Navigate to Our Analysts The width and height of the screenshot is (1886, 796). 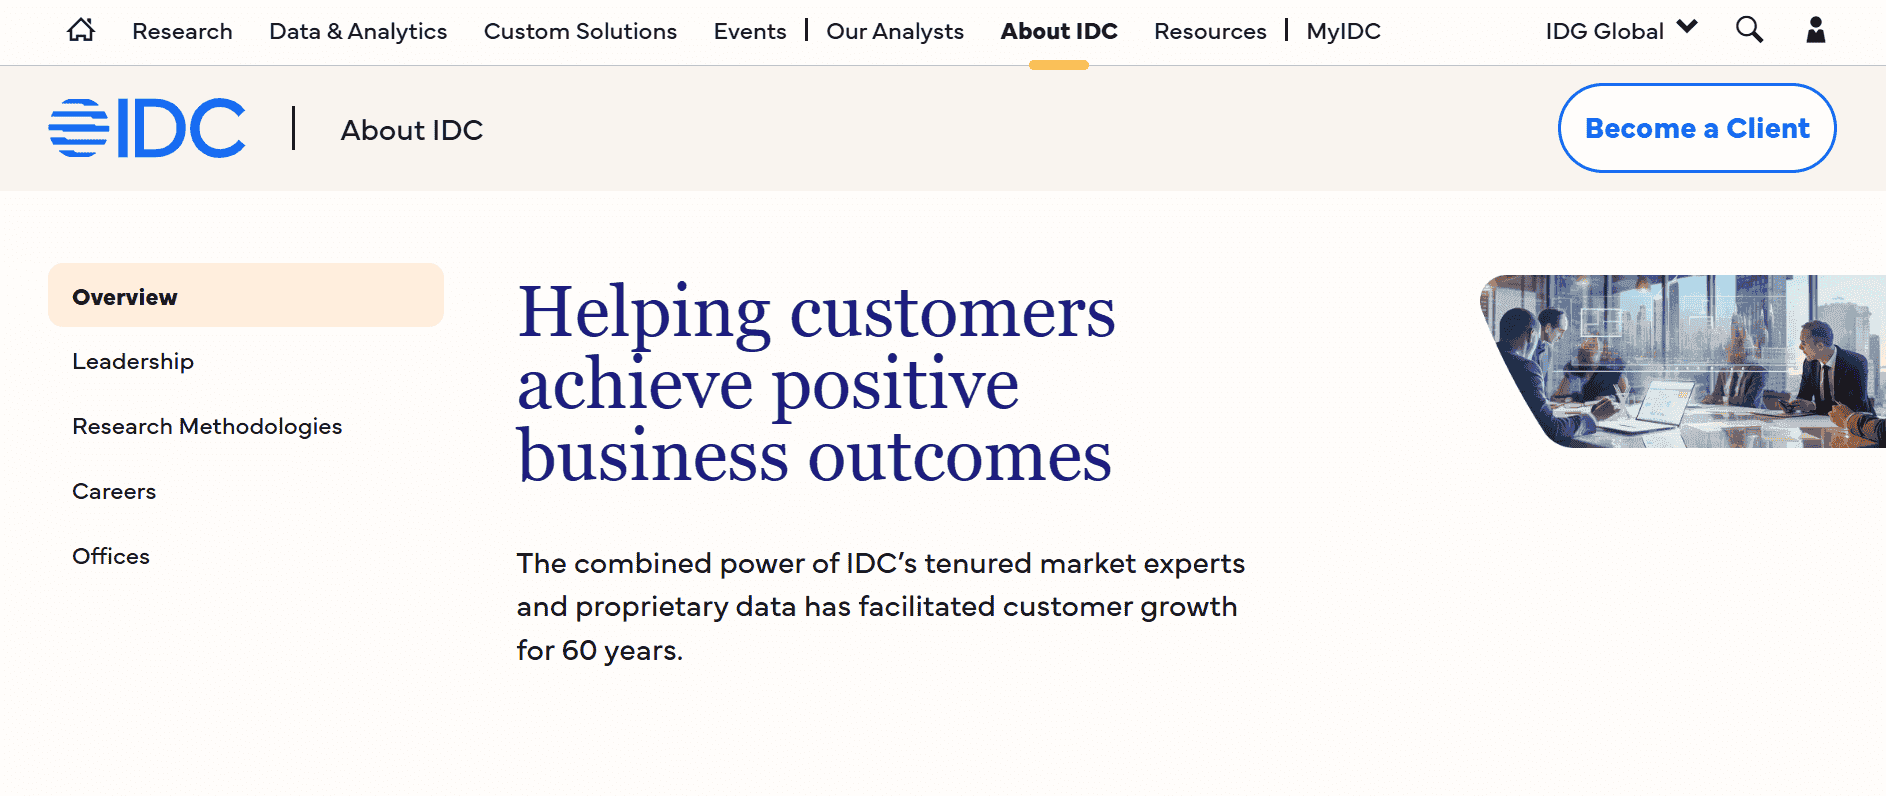[895, 31]
